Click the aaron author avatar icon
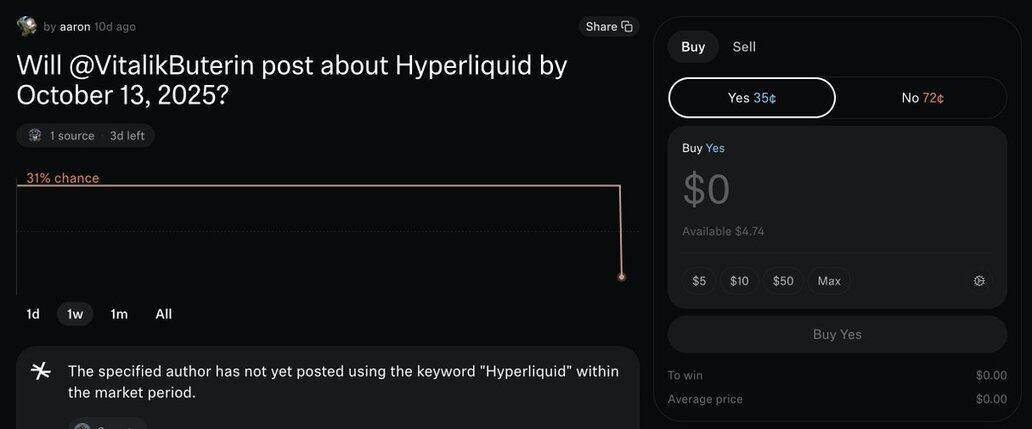The width and height of the screenshot is (1032, 429). (x=27, y=26)
